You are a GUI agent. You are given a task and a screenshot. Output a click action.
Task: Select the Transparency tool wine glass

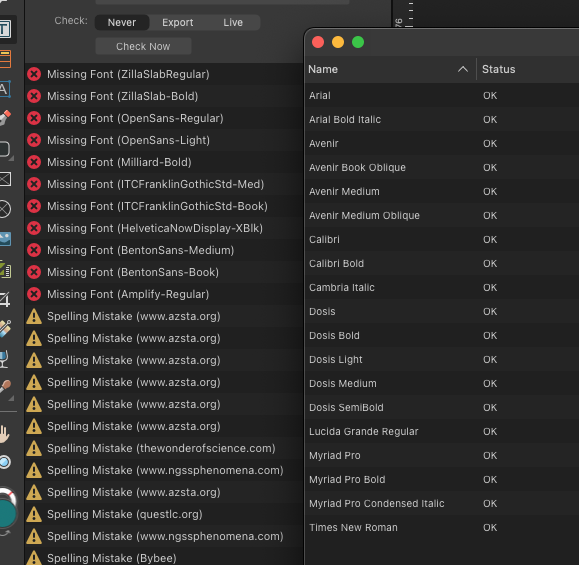pyautogui.click(x=4, y=359)
